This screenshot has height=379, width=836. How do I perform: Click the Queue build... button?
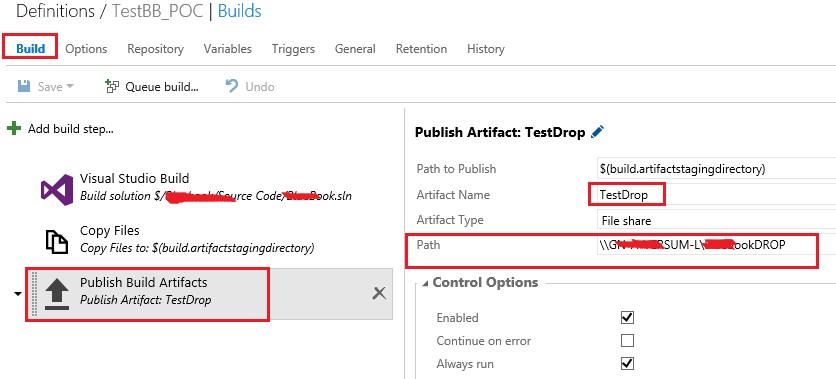click(x=152, y=86)
